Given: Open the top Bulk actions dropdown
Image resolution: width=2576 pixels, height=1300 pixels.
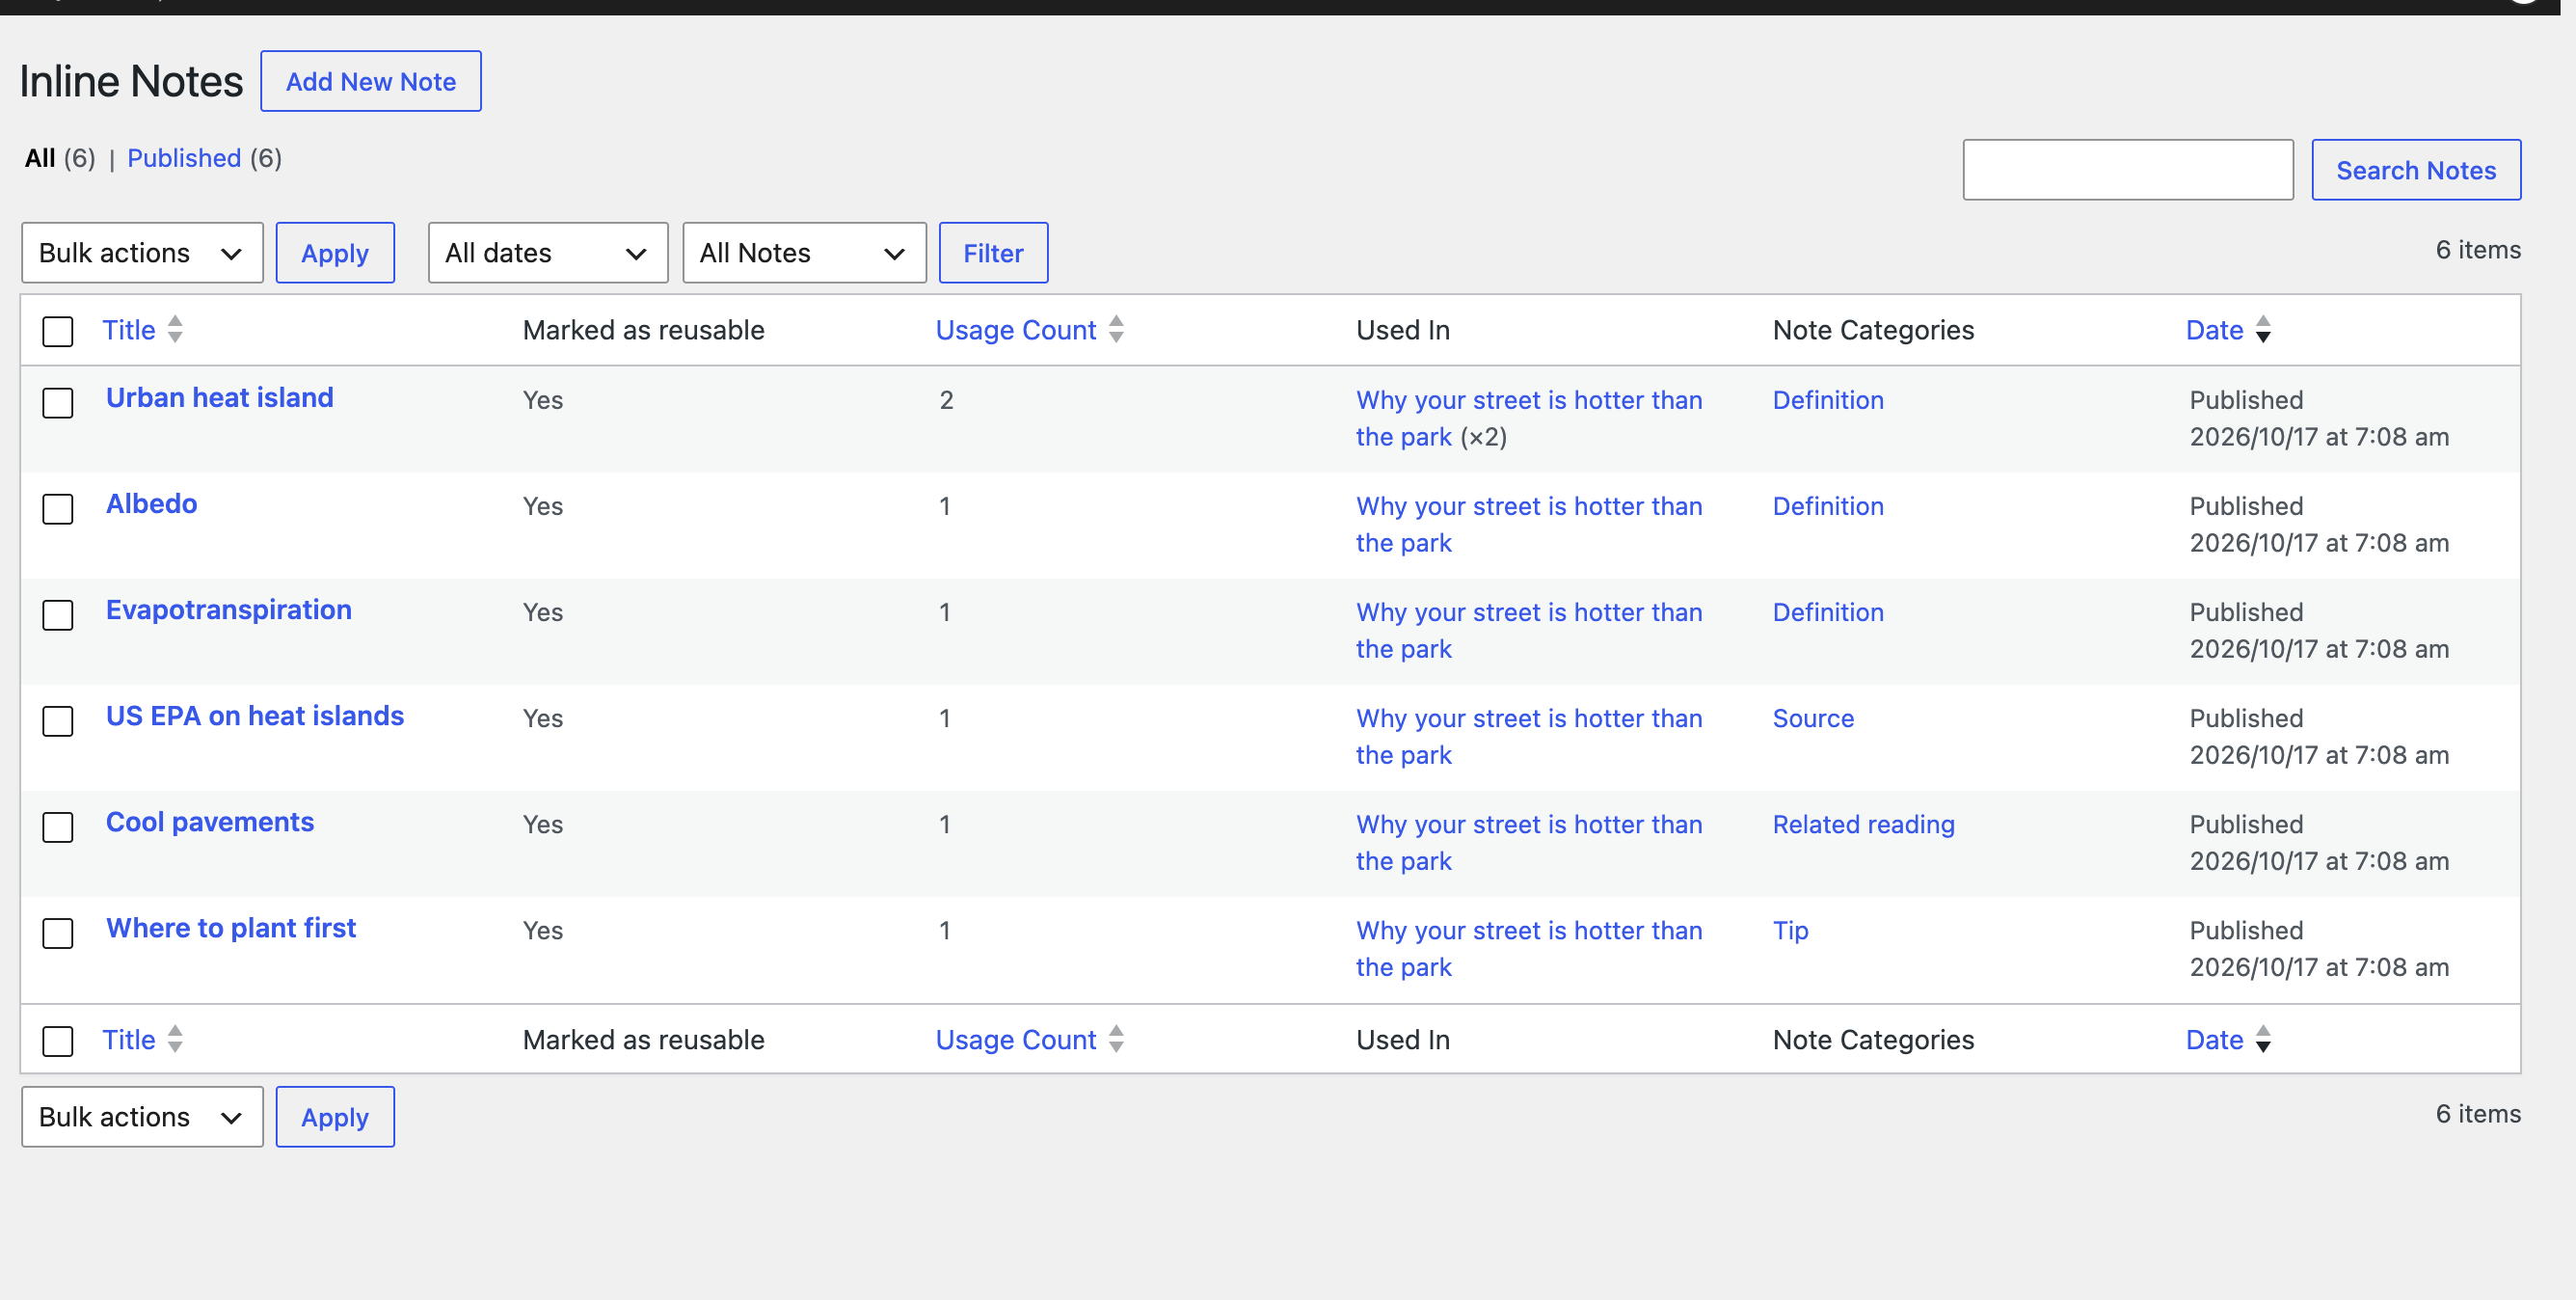Looking at the screenshot, I should point(142,253).
